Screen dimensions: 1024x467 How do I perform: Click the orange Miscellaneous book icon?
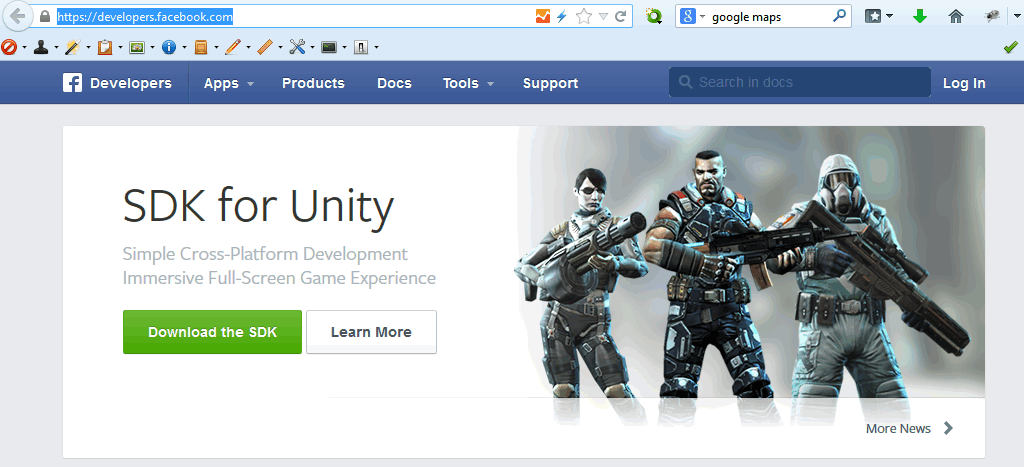pyautogui.click(x=200, y=47)
